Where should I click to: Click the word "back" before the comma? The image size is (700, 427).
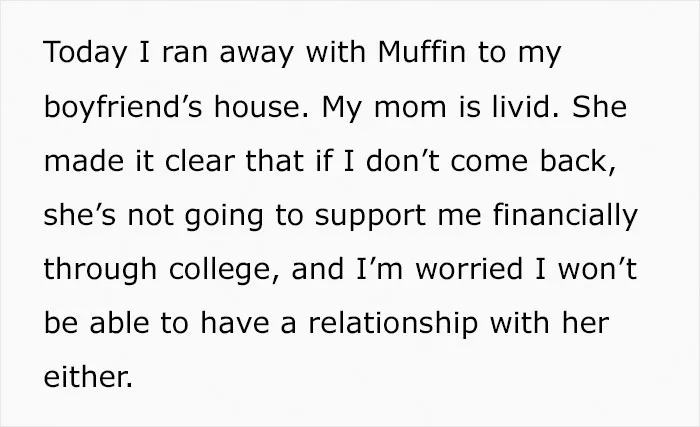coord(573,160)
